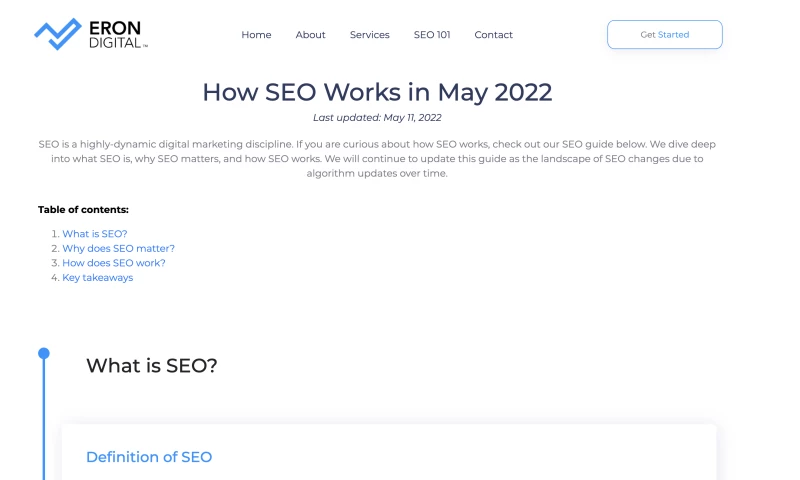This screenshot has height=480, width=800.
Task: Click the 'How SEO Works in May 2022' title
Action: point(377,92)
